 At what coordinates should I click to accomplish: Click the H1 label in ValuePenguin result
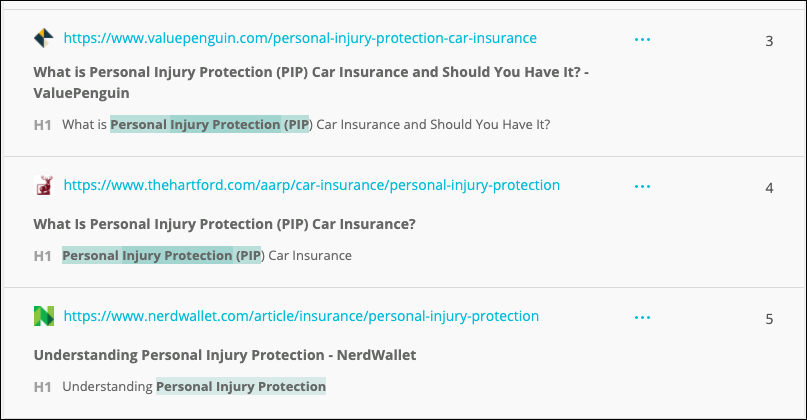pos(42,125)
